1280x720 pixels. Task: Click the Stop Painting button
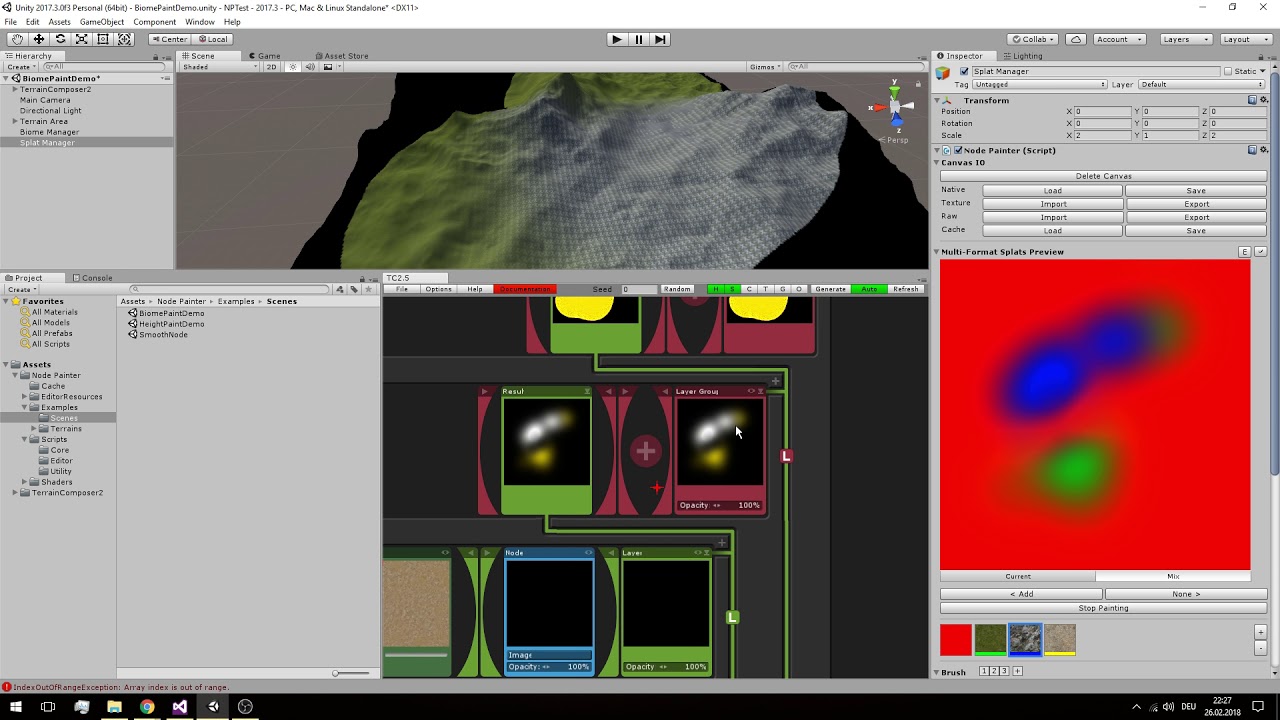(x=1104, y=608)
